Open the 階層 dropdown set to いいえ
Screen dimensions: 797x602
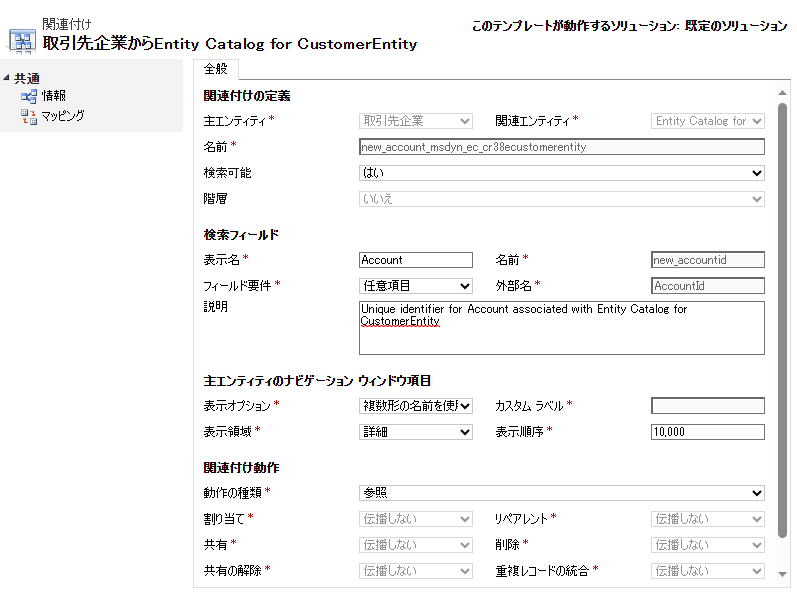click(x=562, y=199)
